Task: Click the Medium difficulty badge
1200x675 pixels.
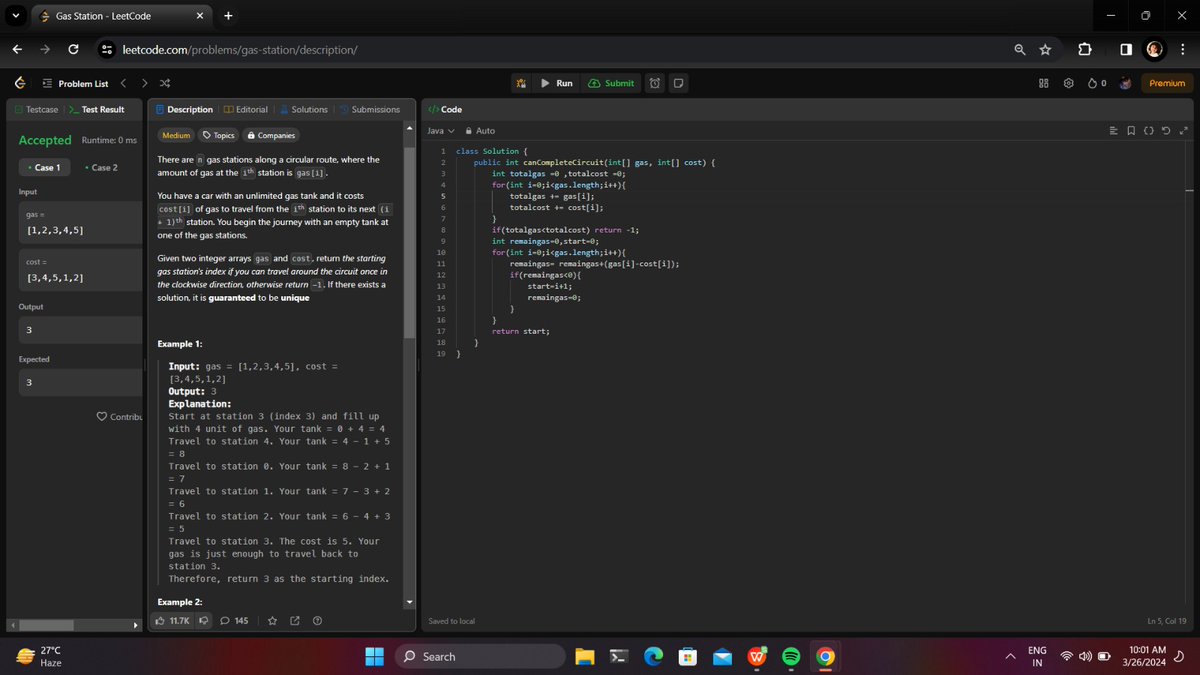Action: [176, 135]
